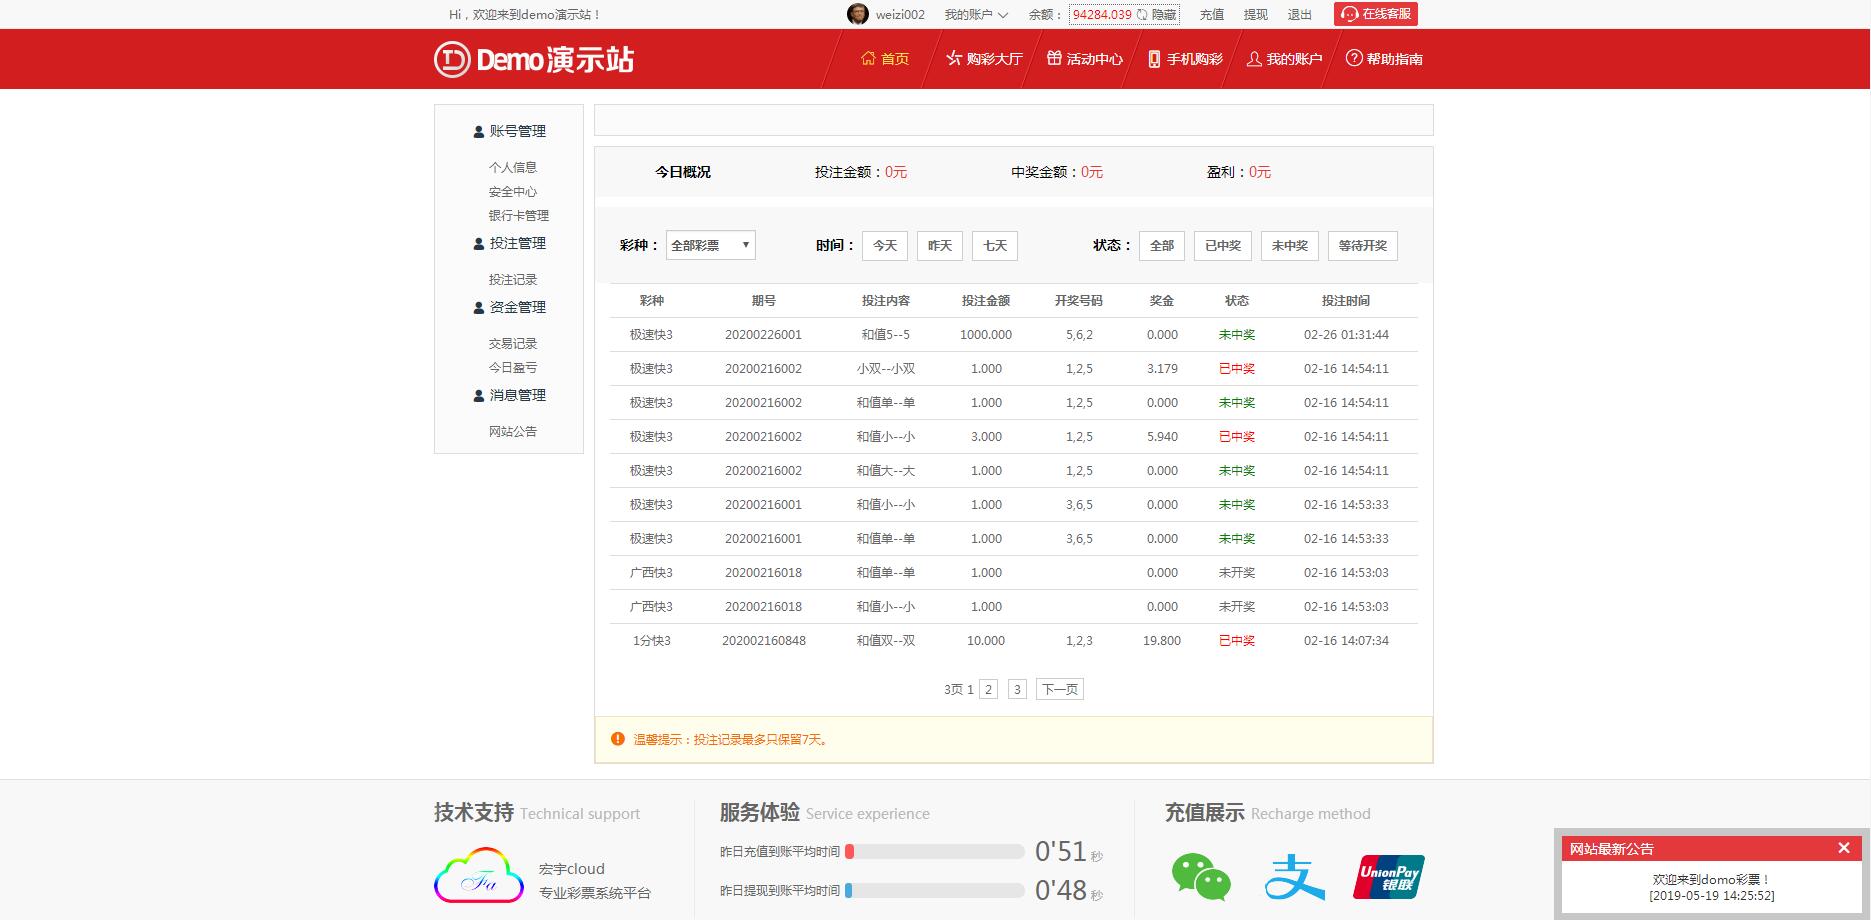Click bet time 02-26 01:31:44
1871x920 pixels.
coord(1346,335)
